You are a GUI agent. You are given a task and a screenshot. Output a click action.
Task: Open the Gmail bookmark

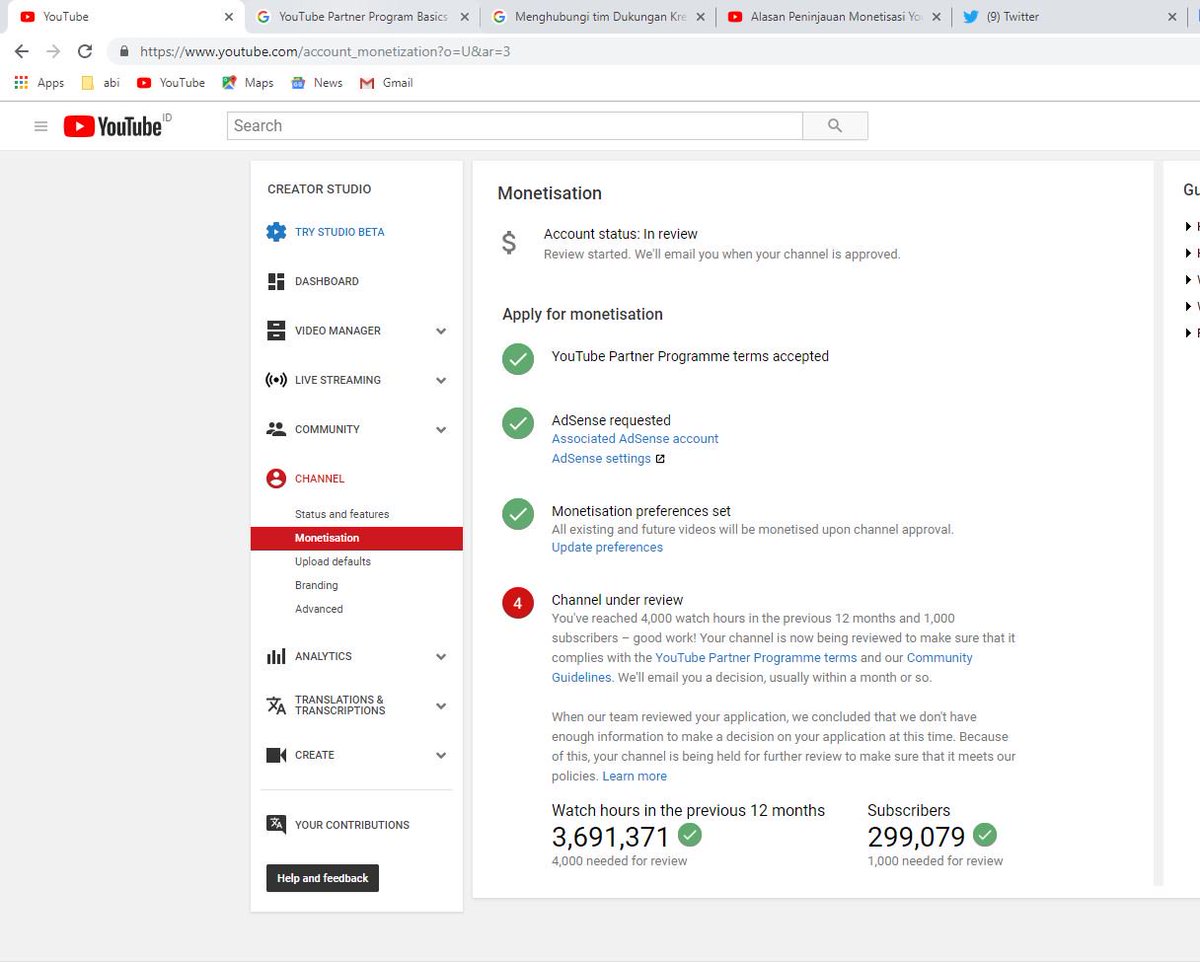pos(386,83)
